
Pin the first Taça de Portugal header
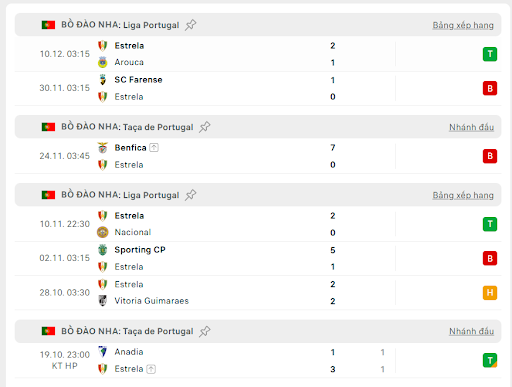205,127
